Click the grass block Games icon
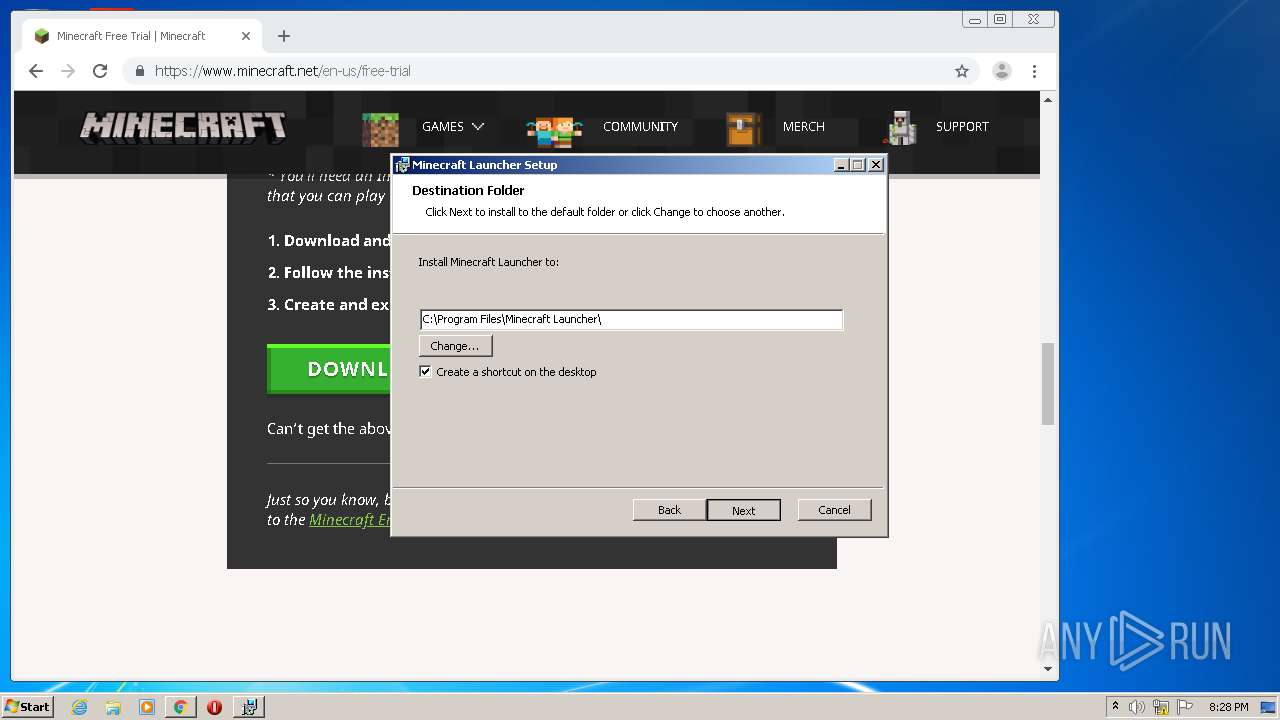The image size is (1280, 720). (x=380, y=128)
